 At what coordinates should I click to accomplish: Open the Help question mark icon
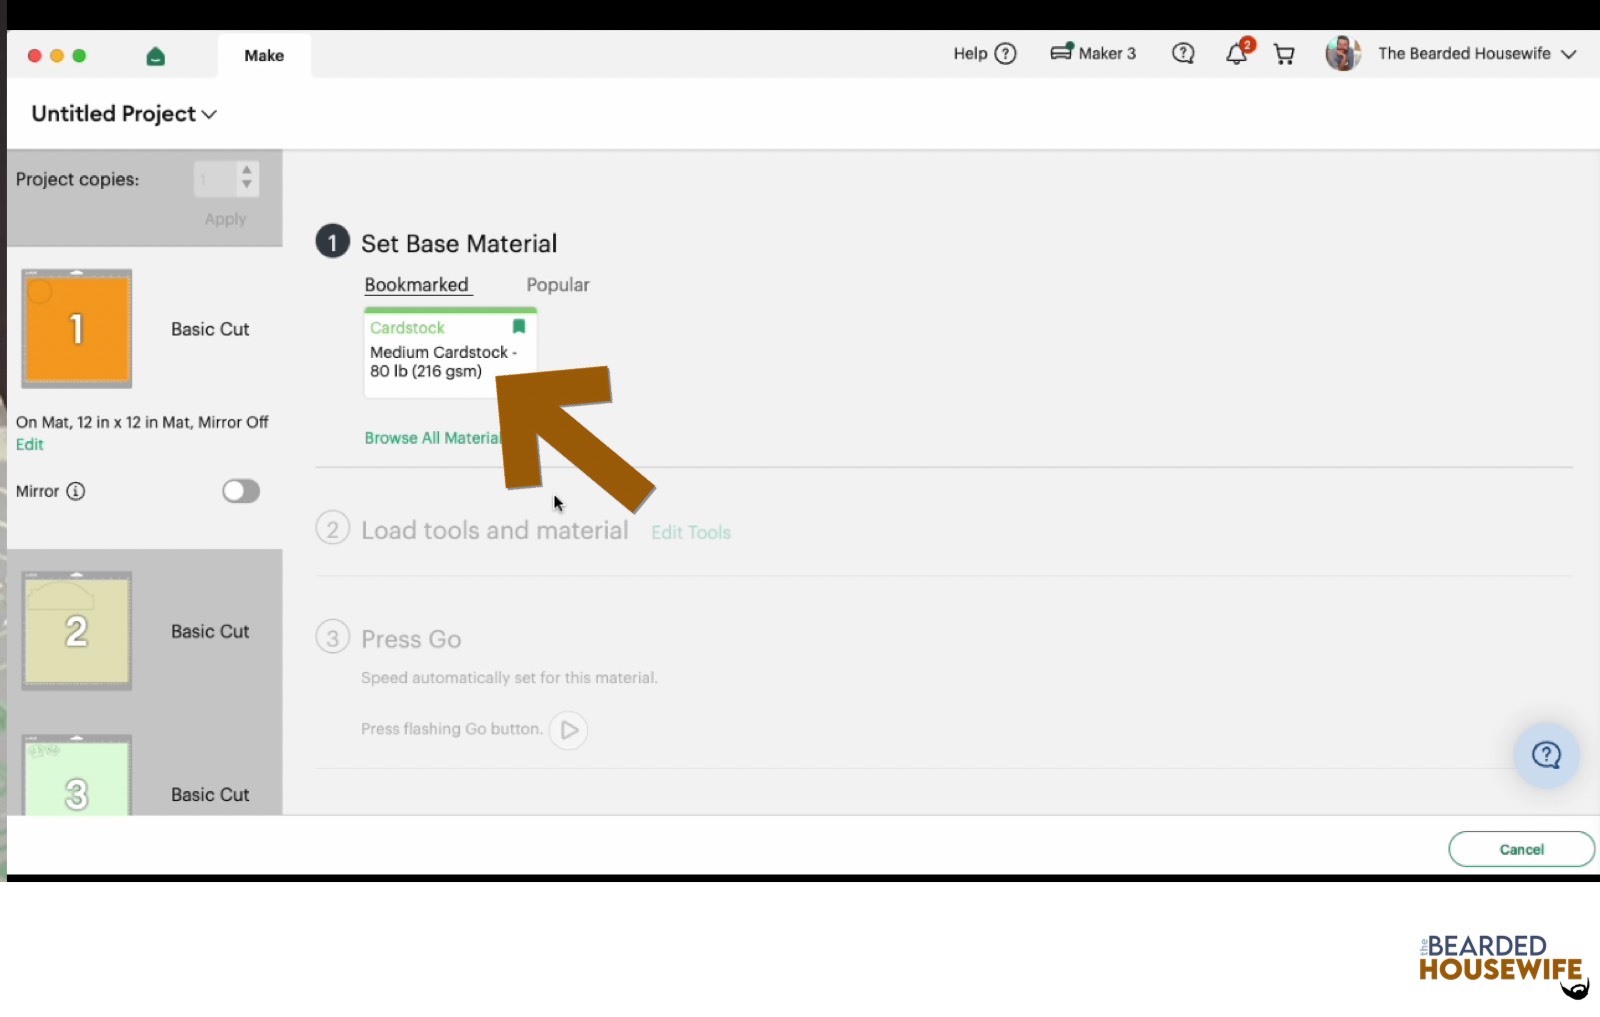[x=1006, y=54]
